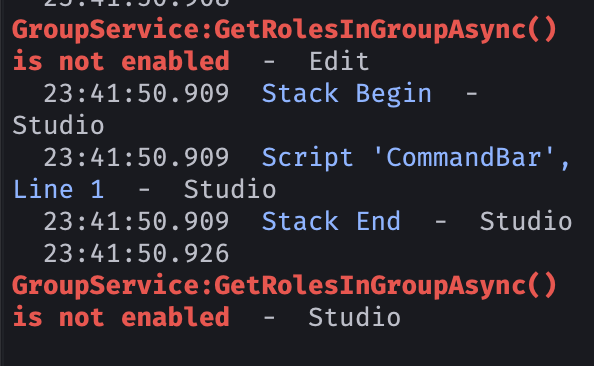Select the second red "is not enabled" text
Image resolution: width=594 pixels, height=366 pixels.
coord(121,318)
